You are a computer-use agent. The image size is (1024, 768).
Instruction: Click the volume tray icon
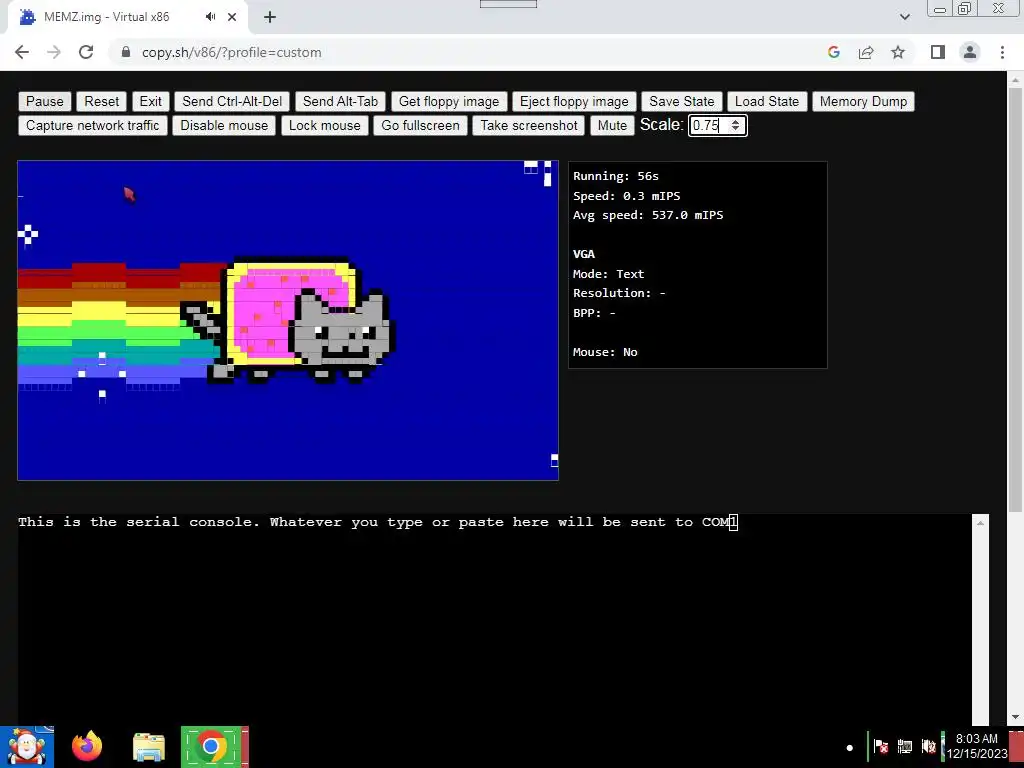click(x=928, y=746)
